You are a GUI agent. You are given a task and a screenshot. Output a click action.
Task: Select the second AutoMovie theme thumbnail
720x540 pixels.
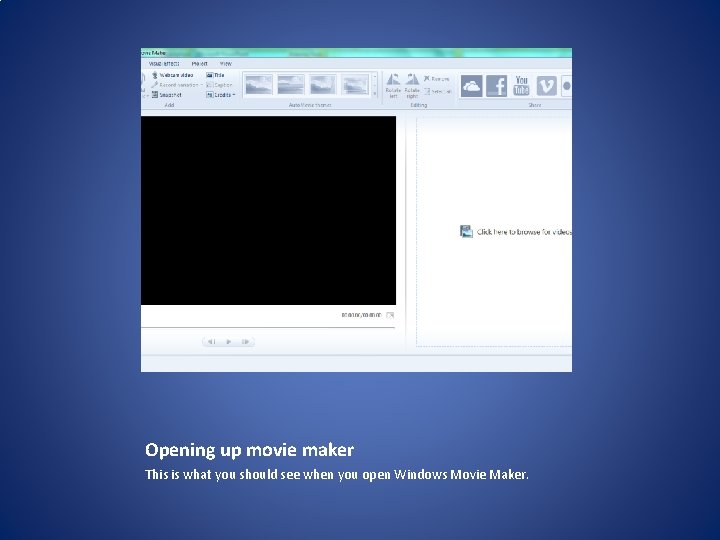291,85
